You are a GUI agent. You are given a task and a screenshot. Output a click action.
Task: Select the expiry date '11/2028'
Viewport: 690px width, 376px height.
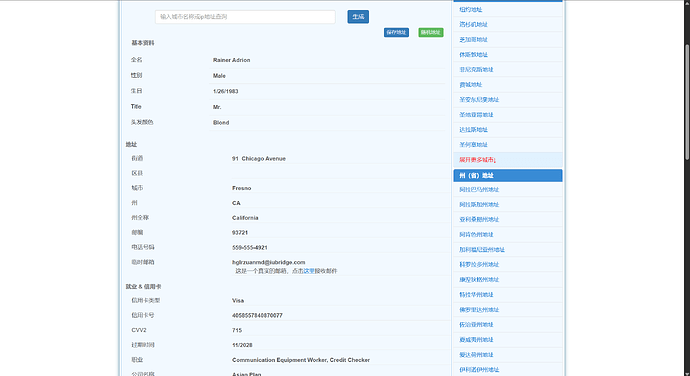point(242,345)
